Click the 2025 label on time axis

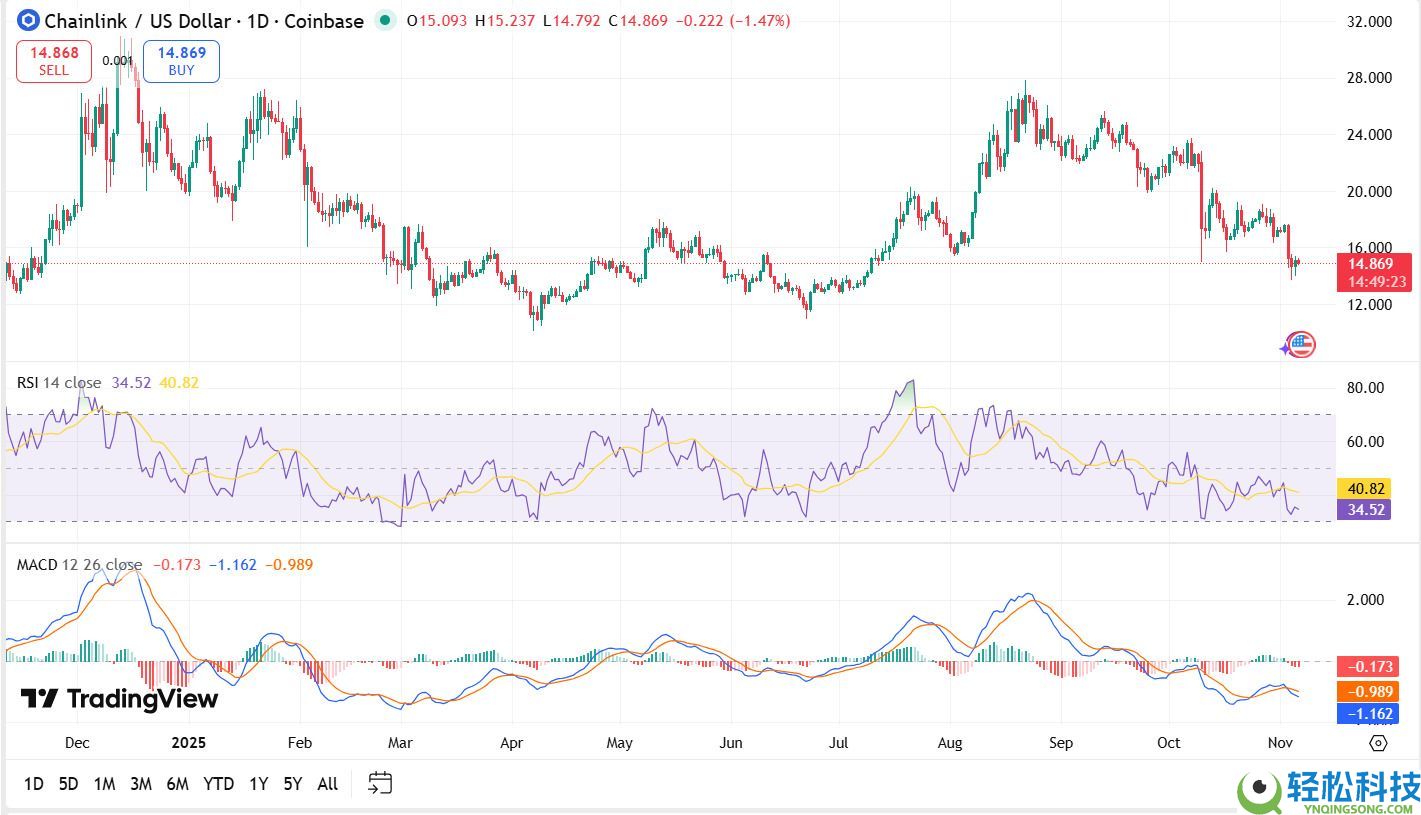[x=187, y=743]
